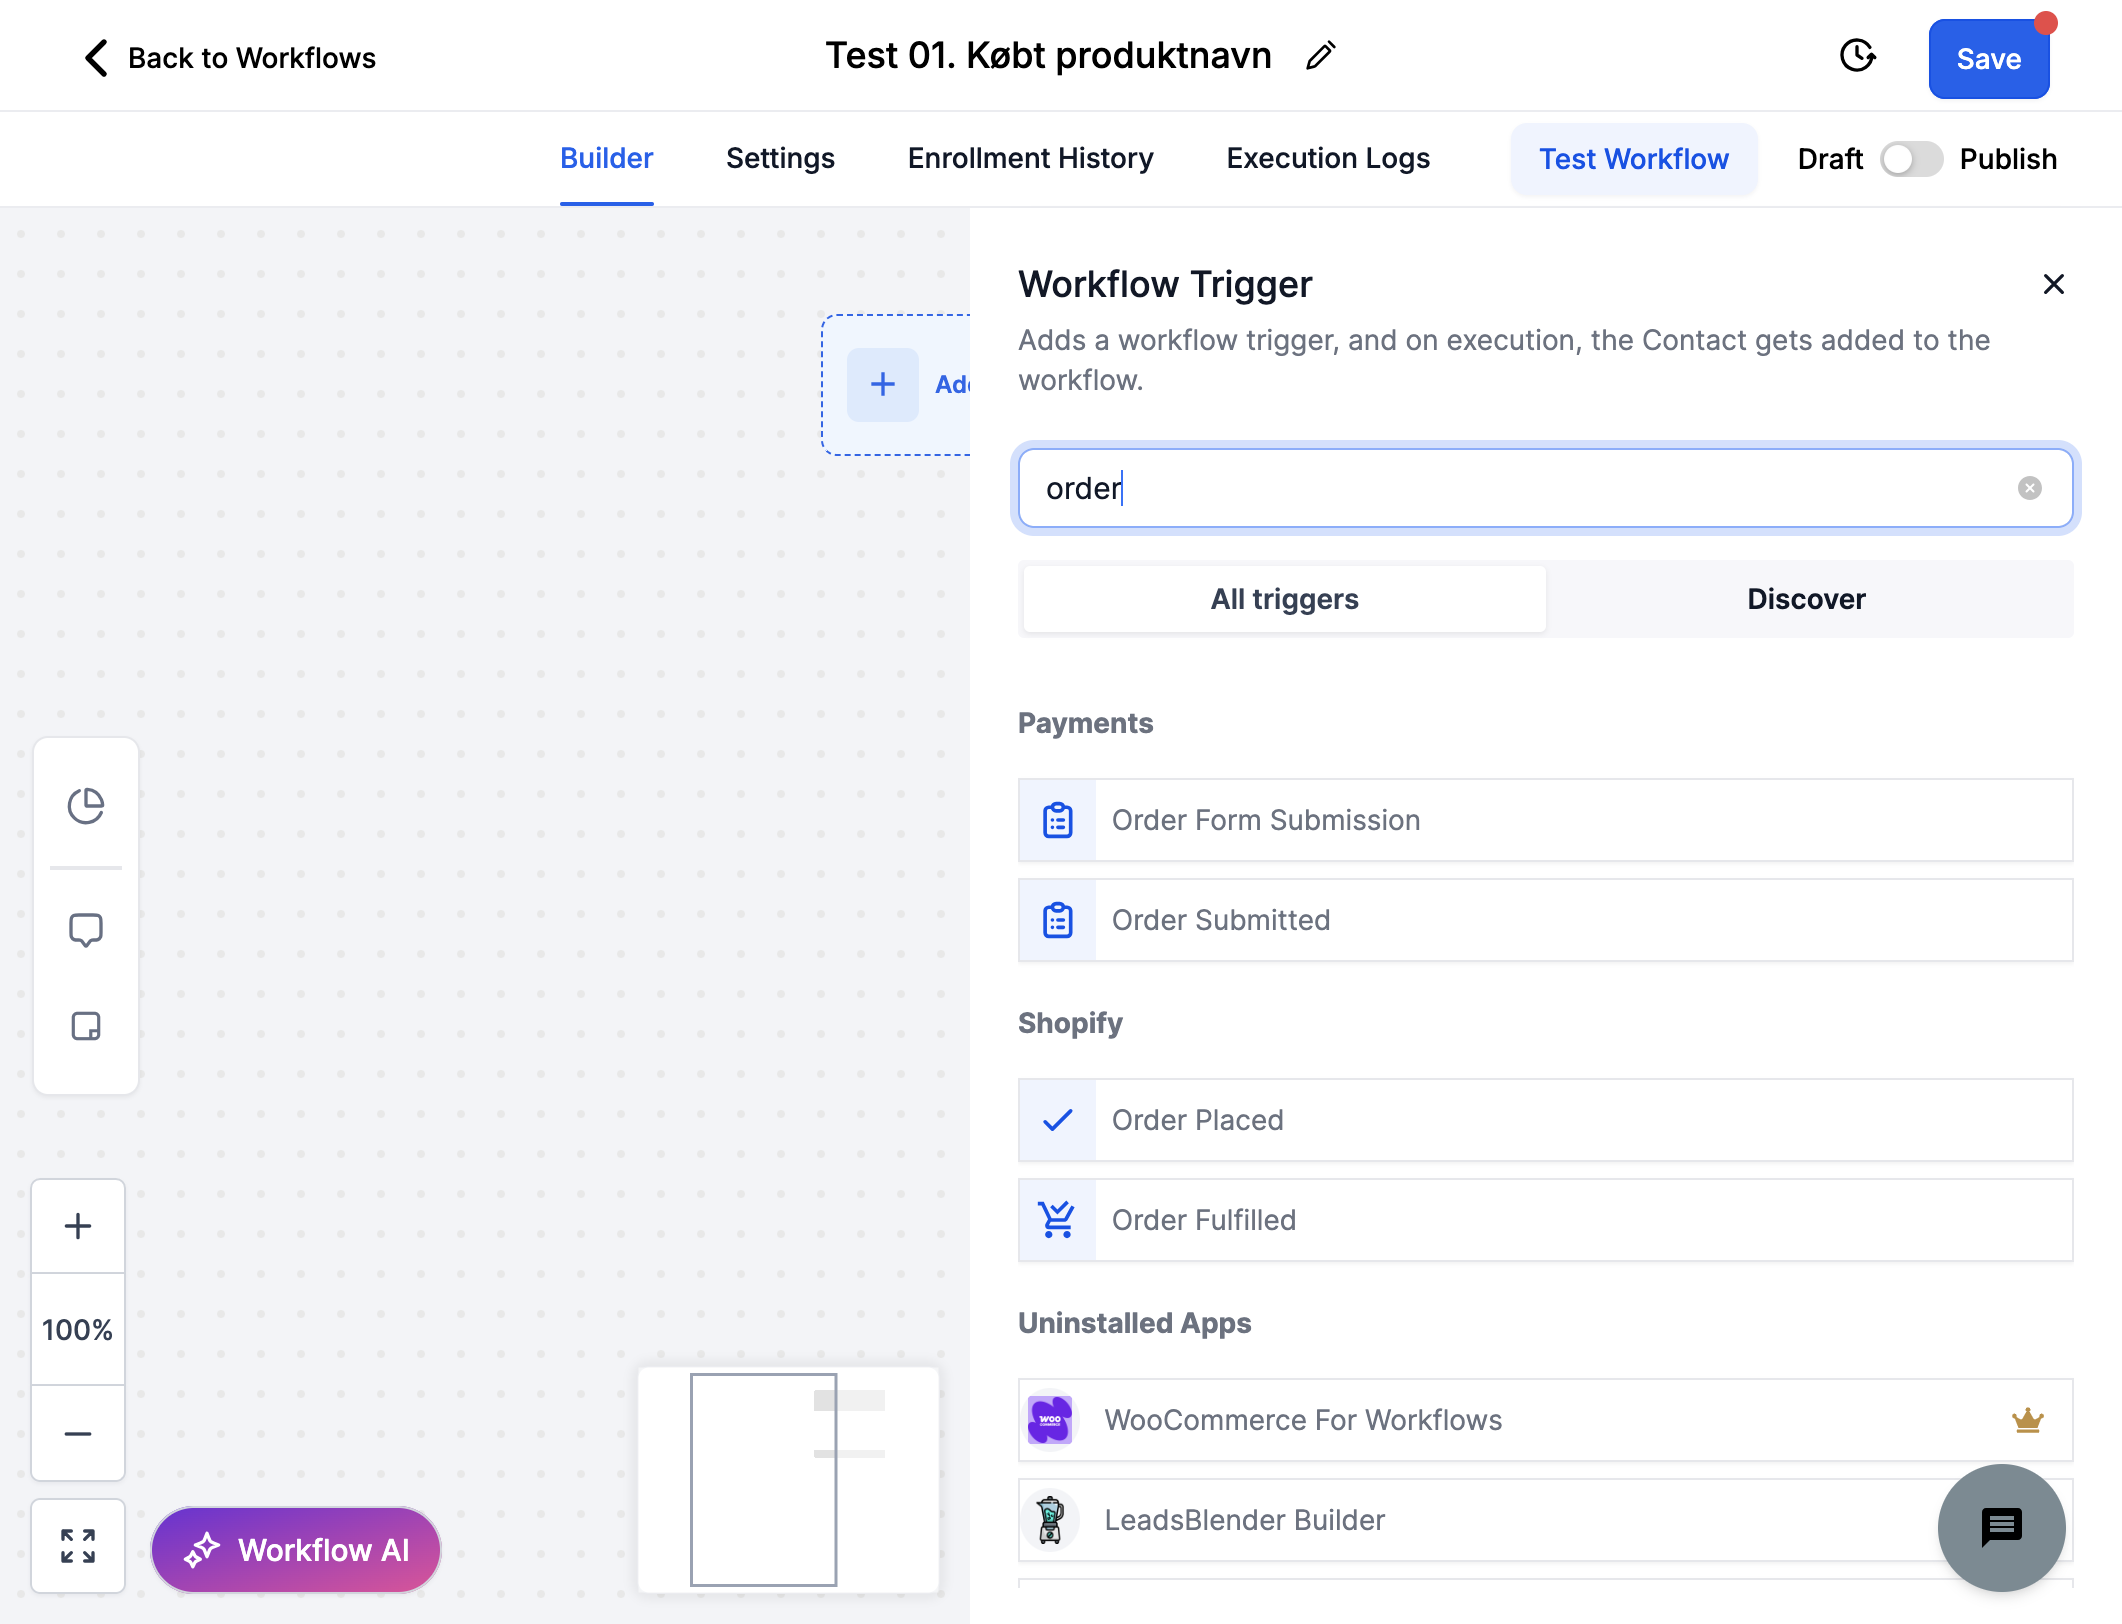Add a sticky note to canvas
Viewport: 2122px width, 1624px height.
point(86,1026)
